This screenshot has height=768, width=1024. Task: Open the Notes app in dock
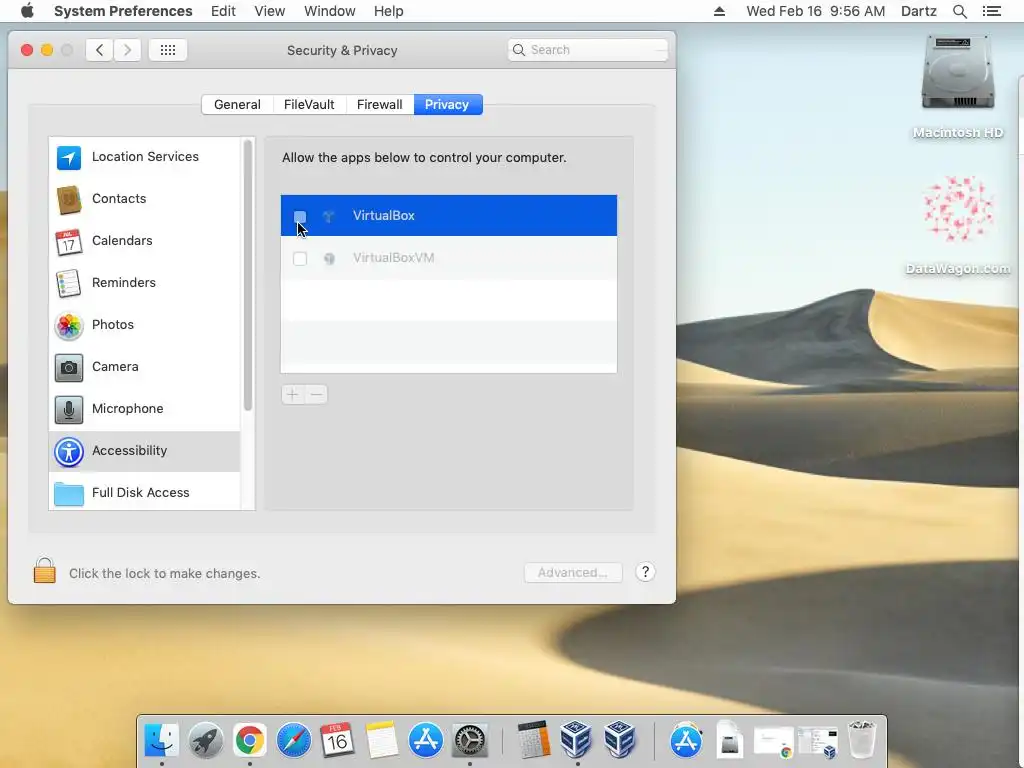click(x=381, y=740)
